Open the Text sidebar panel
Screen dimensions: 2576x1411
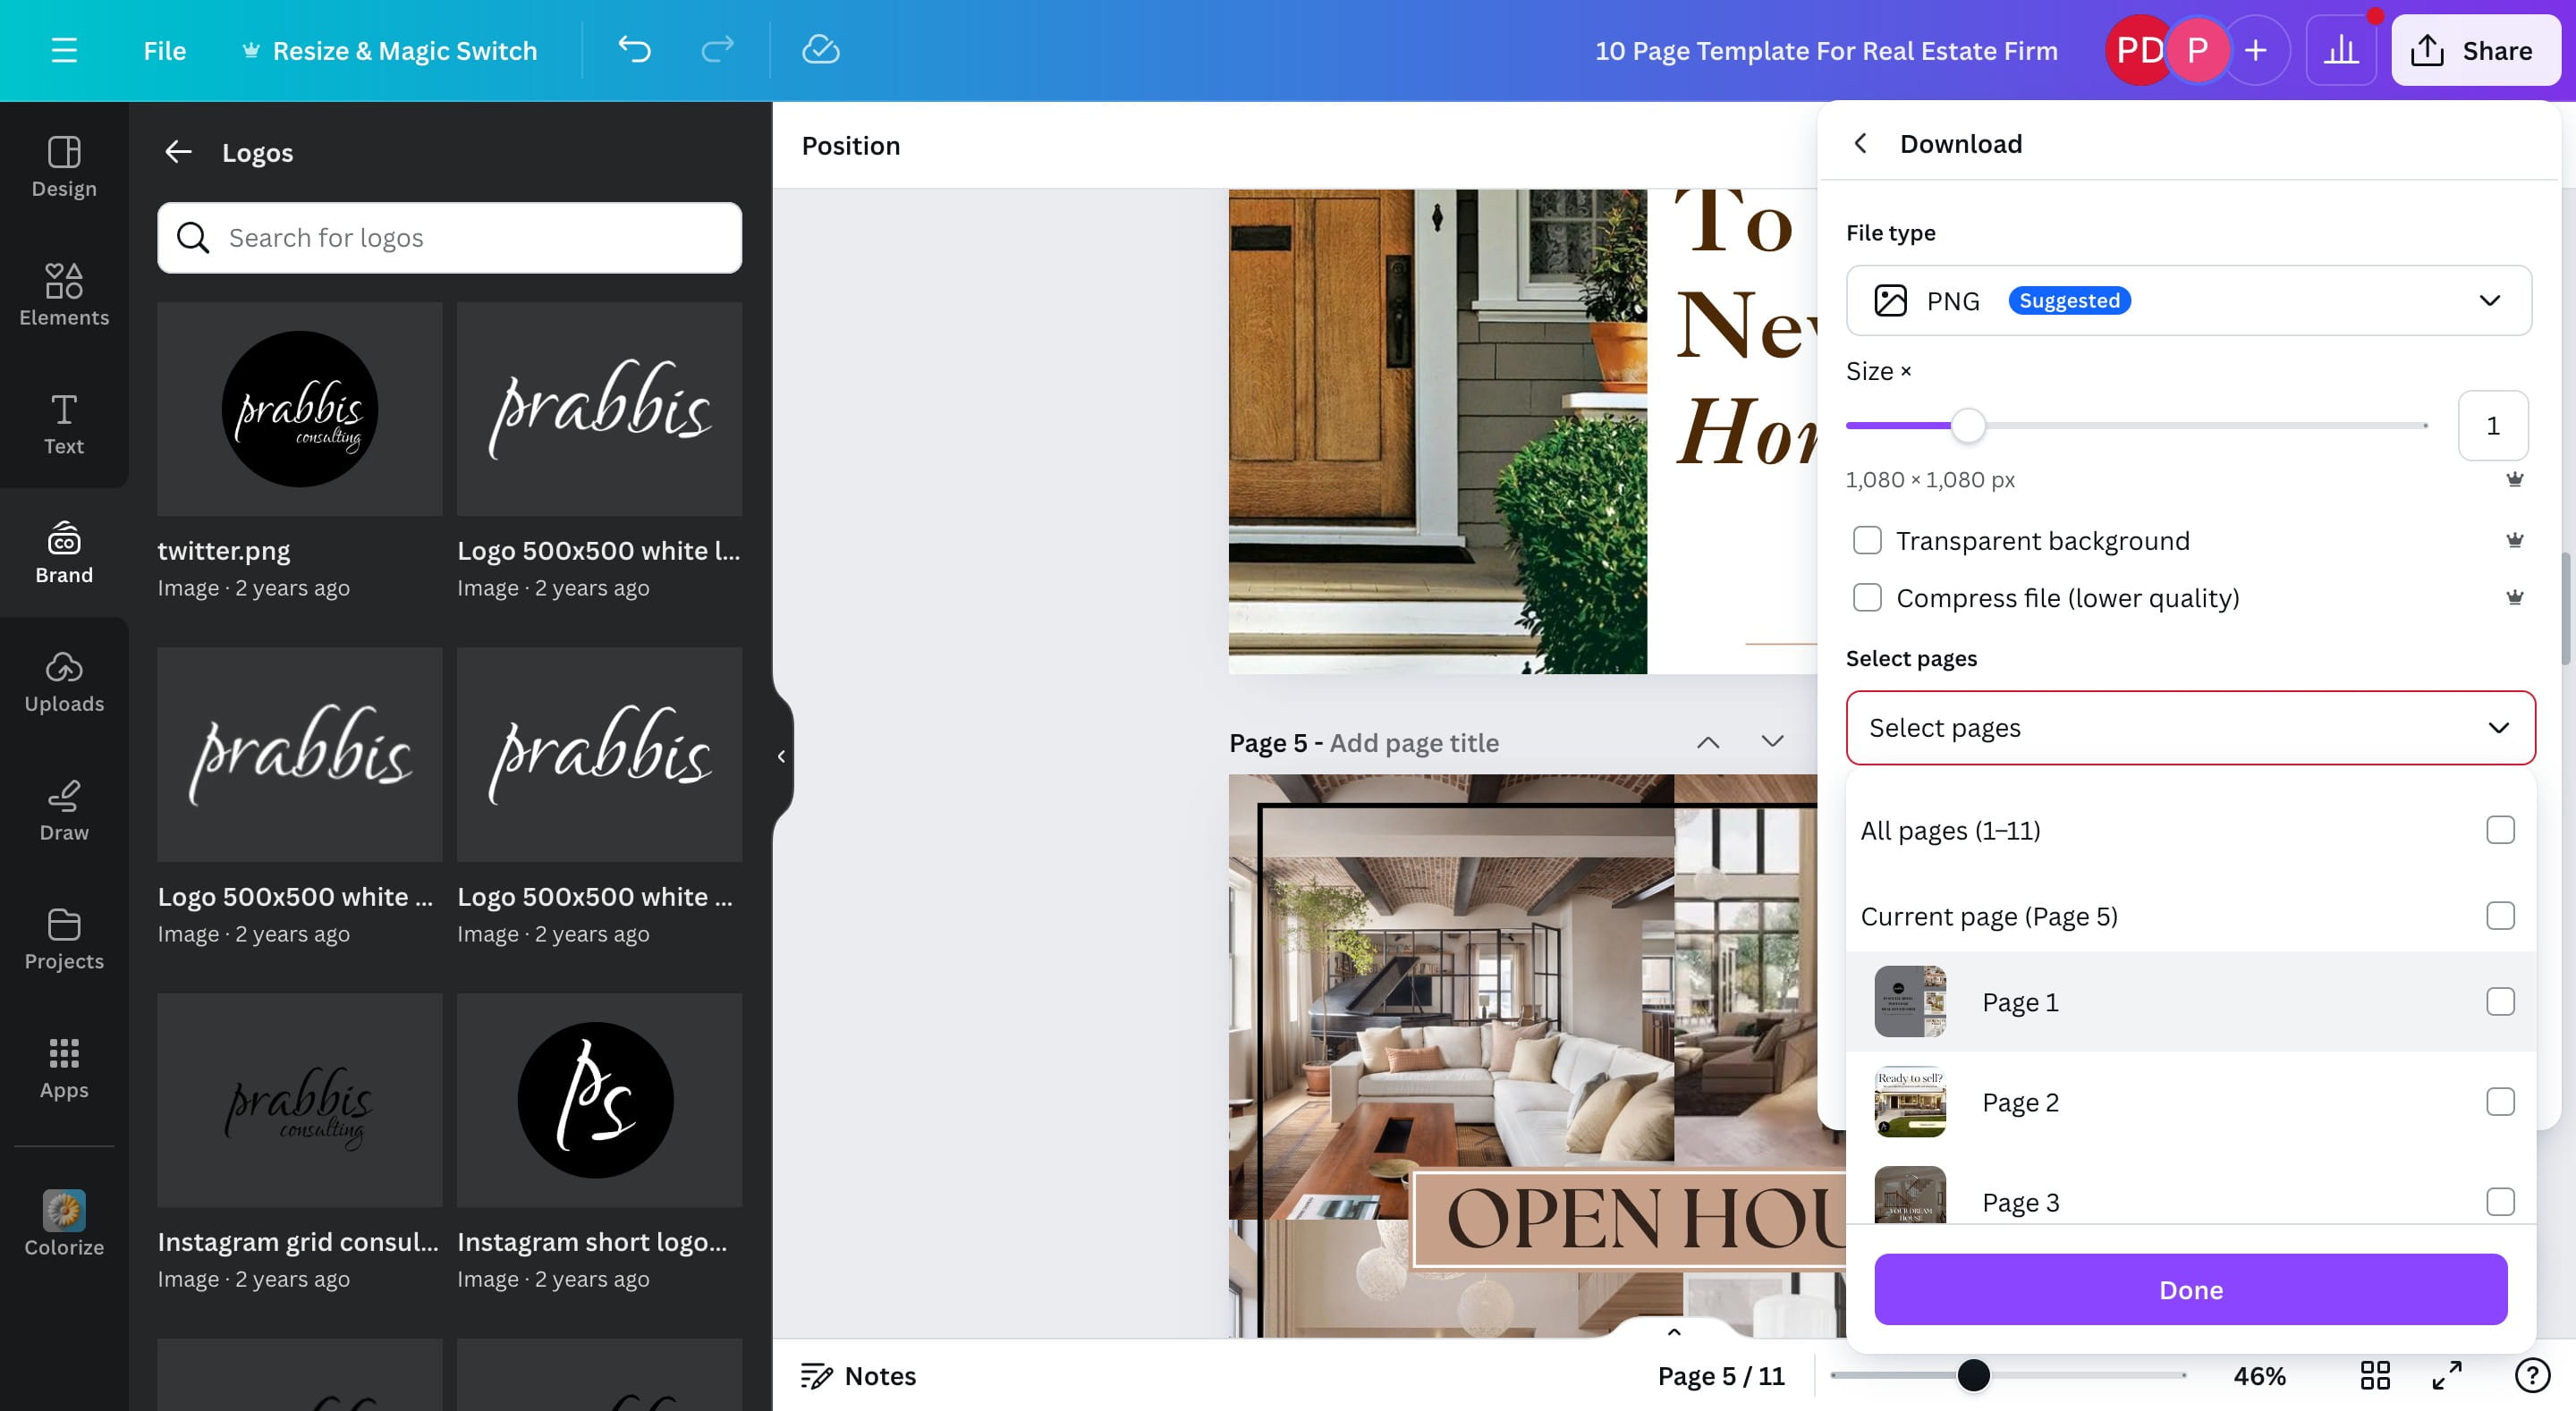(x=64, y=424)
